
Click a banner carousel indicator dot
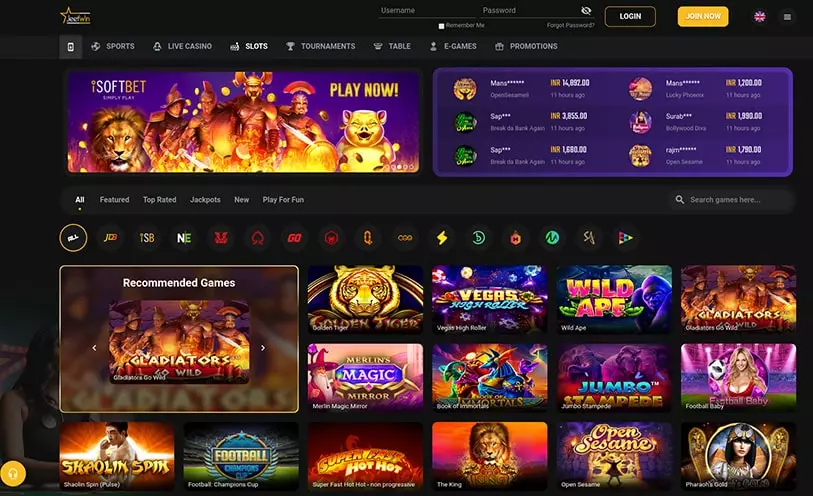click(x=399, y=167)
